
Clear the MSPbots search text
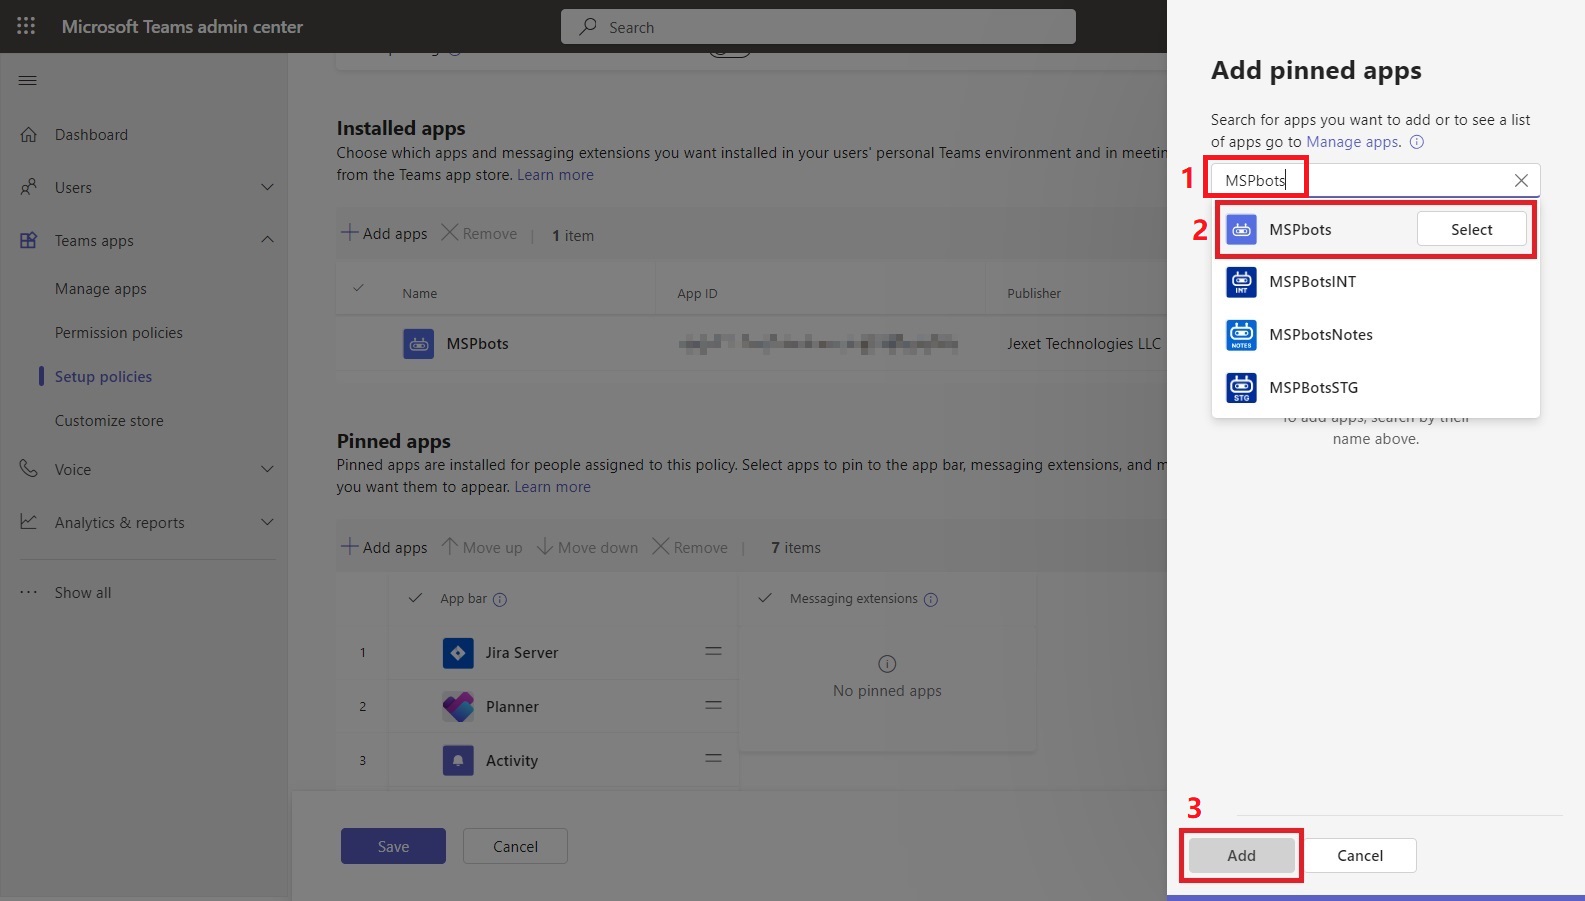[x=1520, y=180]
